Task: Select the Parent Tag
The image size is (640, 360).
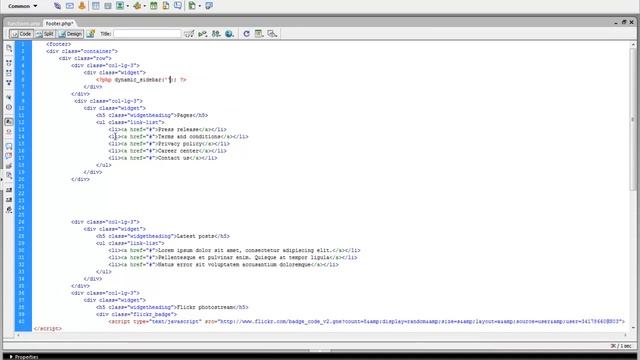Action: click(9, 98)
